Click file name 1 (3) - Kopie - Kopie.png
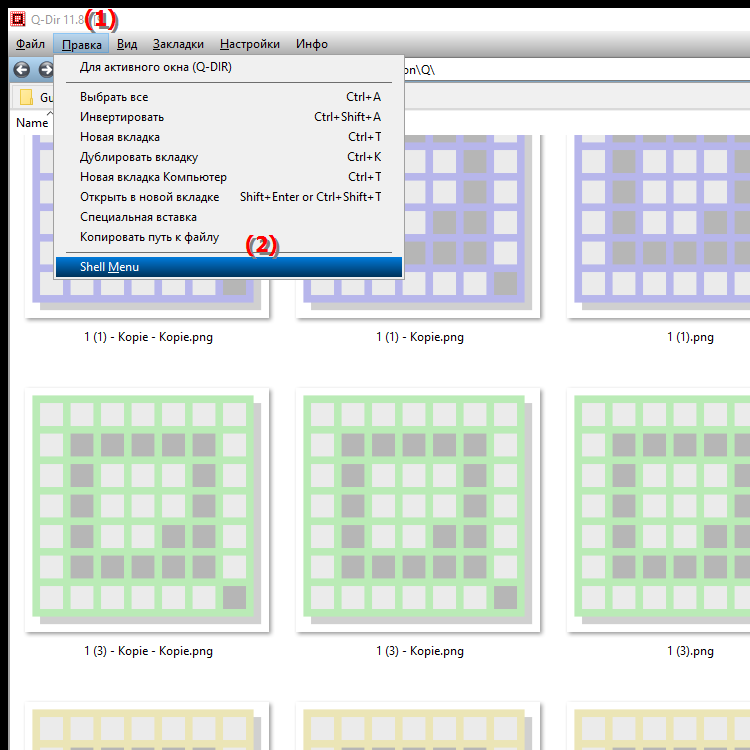The height and width of the screenshot is (750, 750). tap(148, 651)
